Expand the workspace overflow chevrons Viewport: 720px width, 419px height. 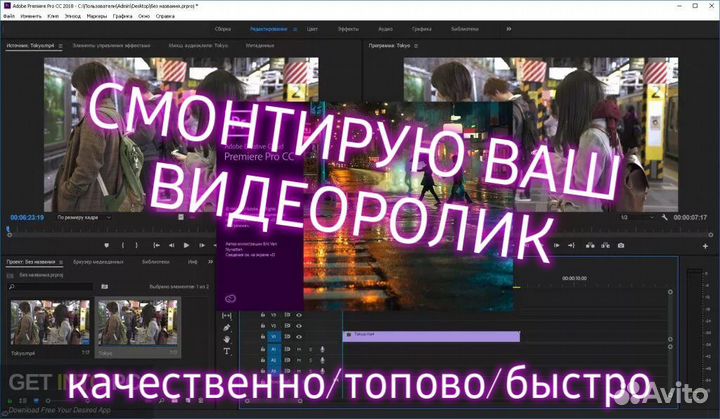click(x=509, y=29)
